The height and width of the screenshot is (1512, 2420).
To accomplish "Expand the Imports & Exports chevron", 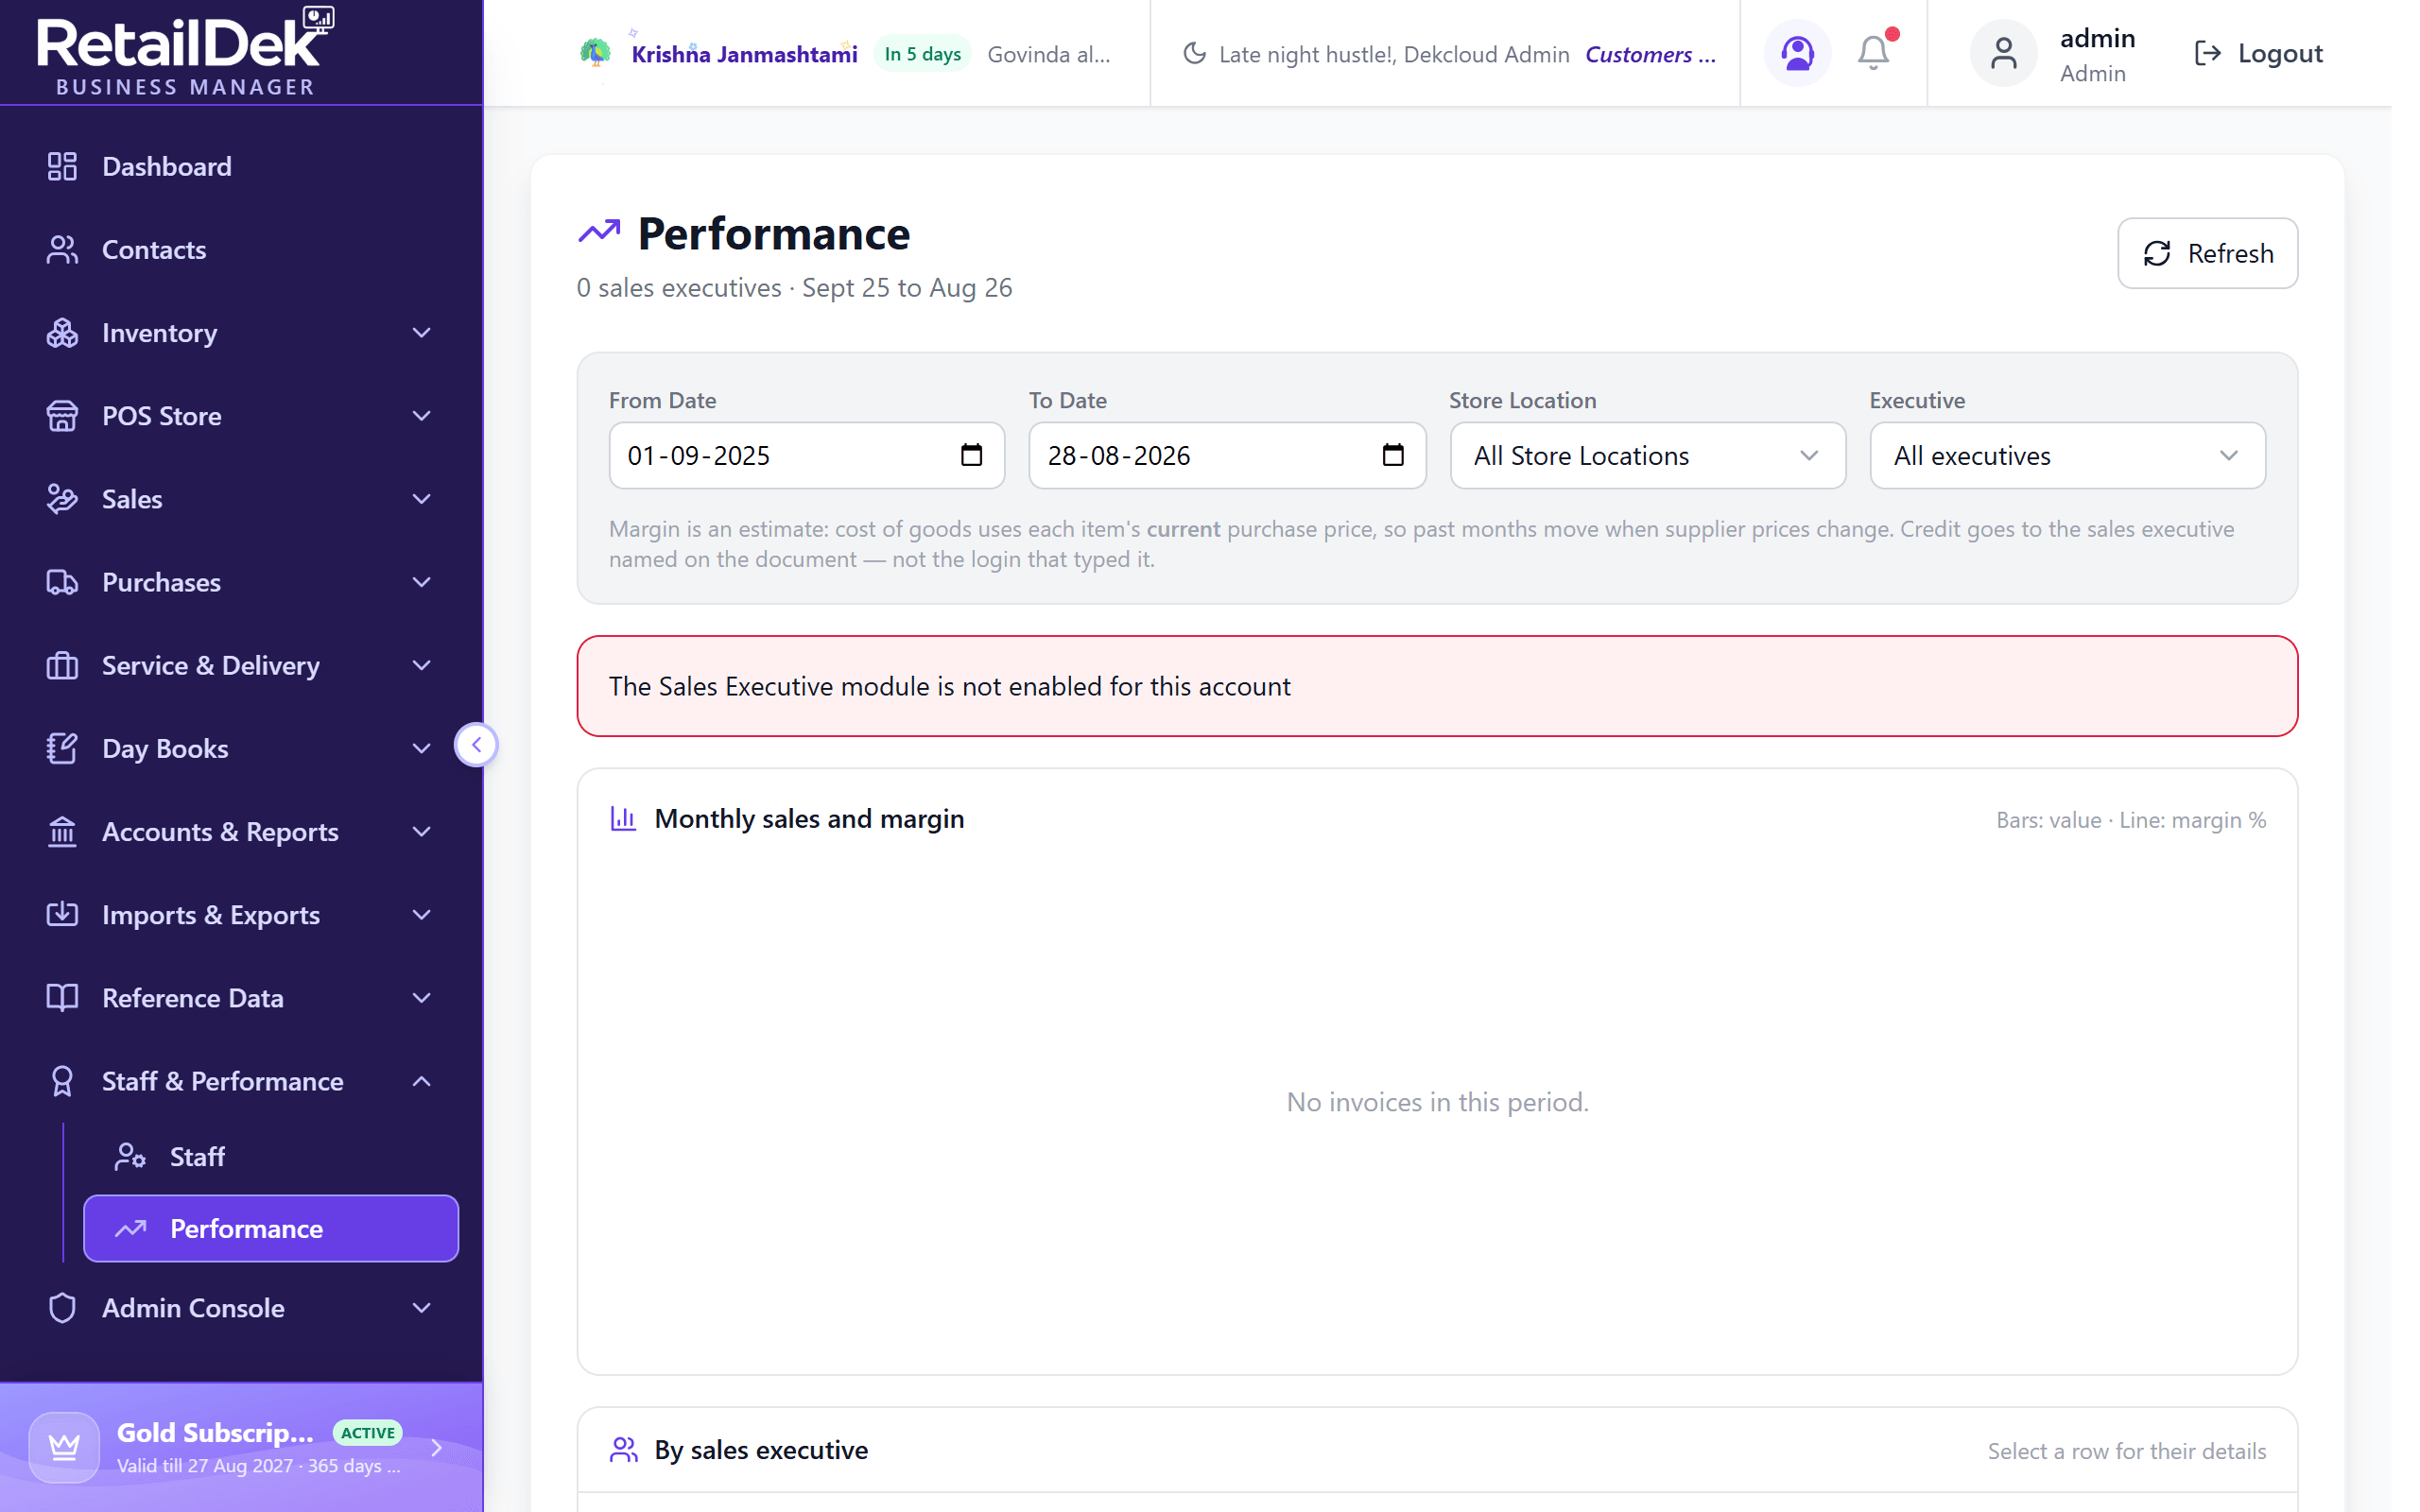I will tap(422, 914).
